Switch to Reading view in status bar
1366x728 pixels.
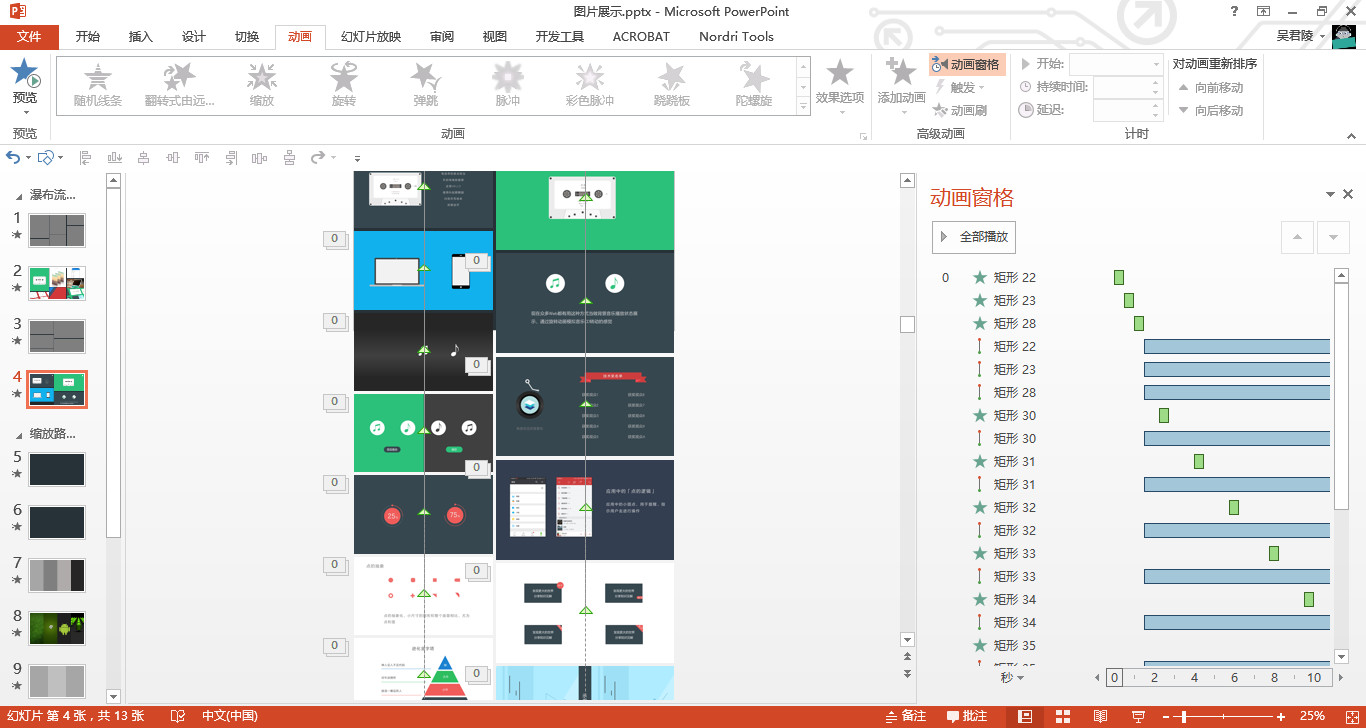pos(1100,716)
